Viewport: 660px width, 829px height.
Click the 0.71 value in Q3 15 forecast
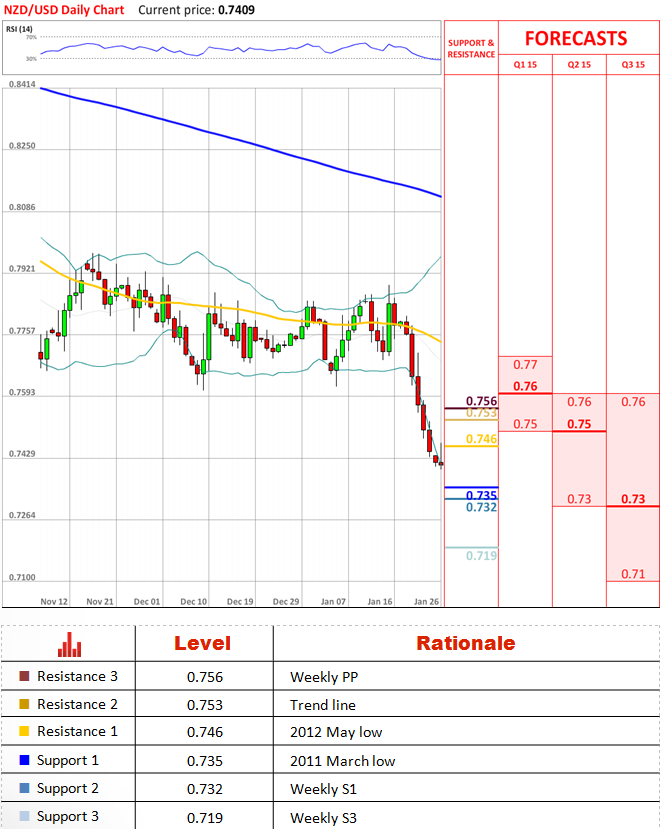[x=633, y=574]
